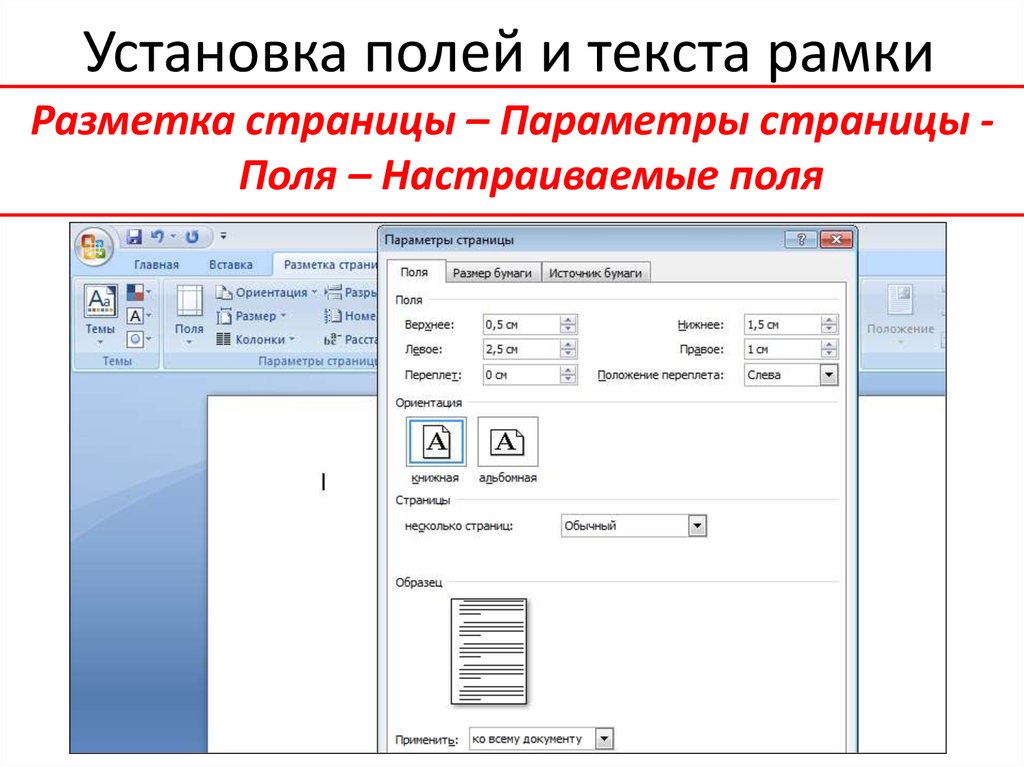The width and height of the screenshot is (1024, 767).
Task: Select the Поля tab in dialog
Action: pos(414,272)
